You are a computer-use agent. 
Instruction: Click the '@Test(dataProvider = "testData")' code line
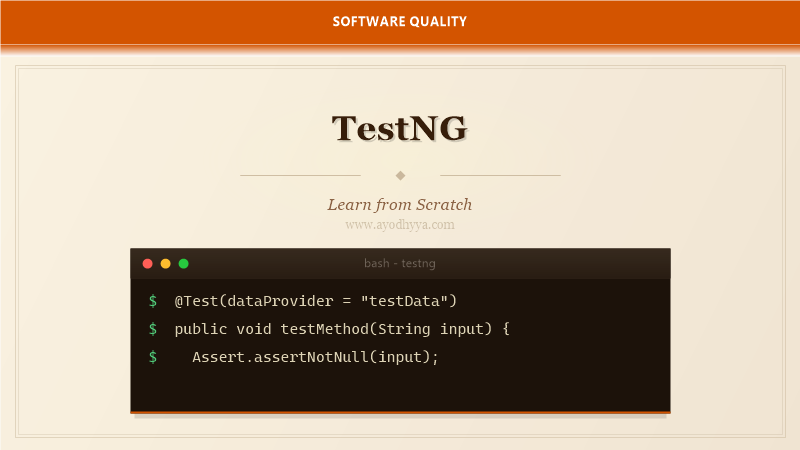click(x=315, y=301)
